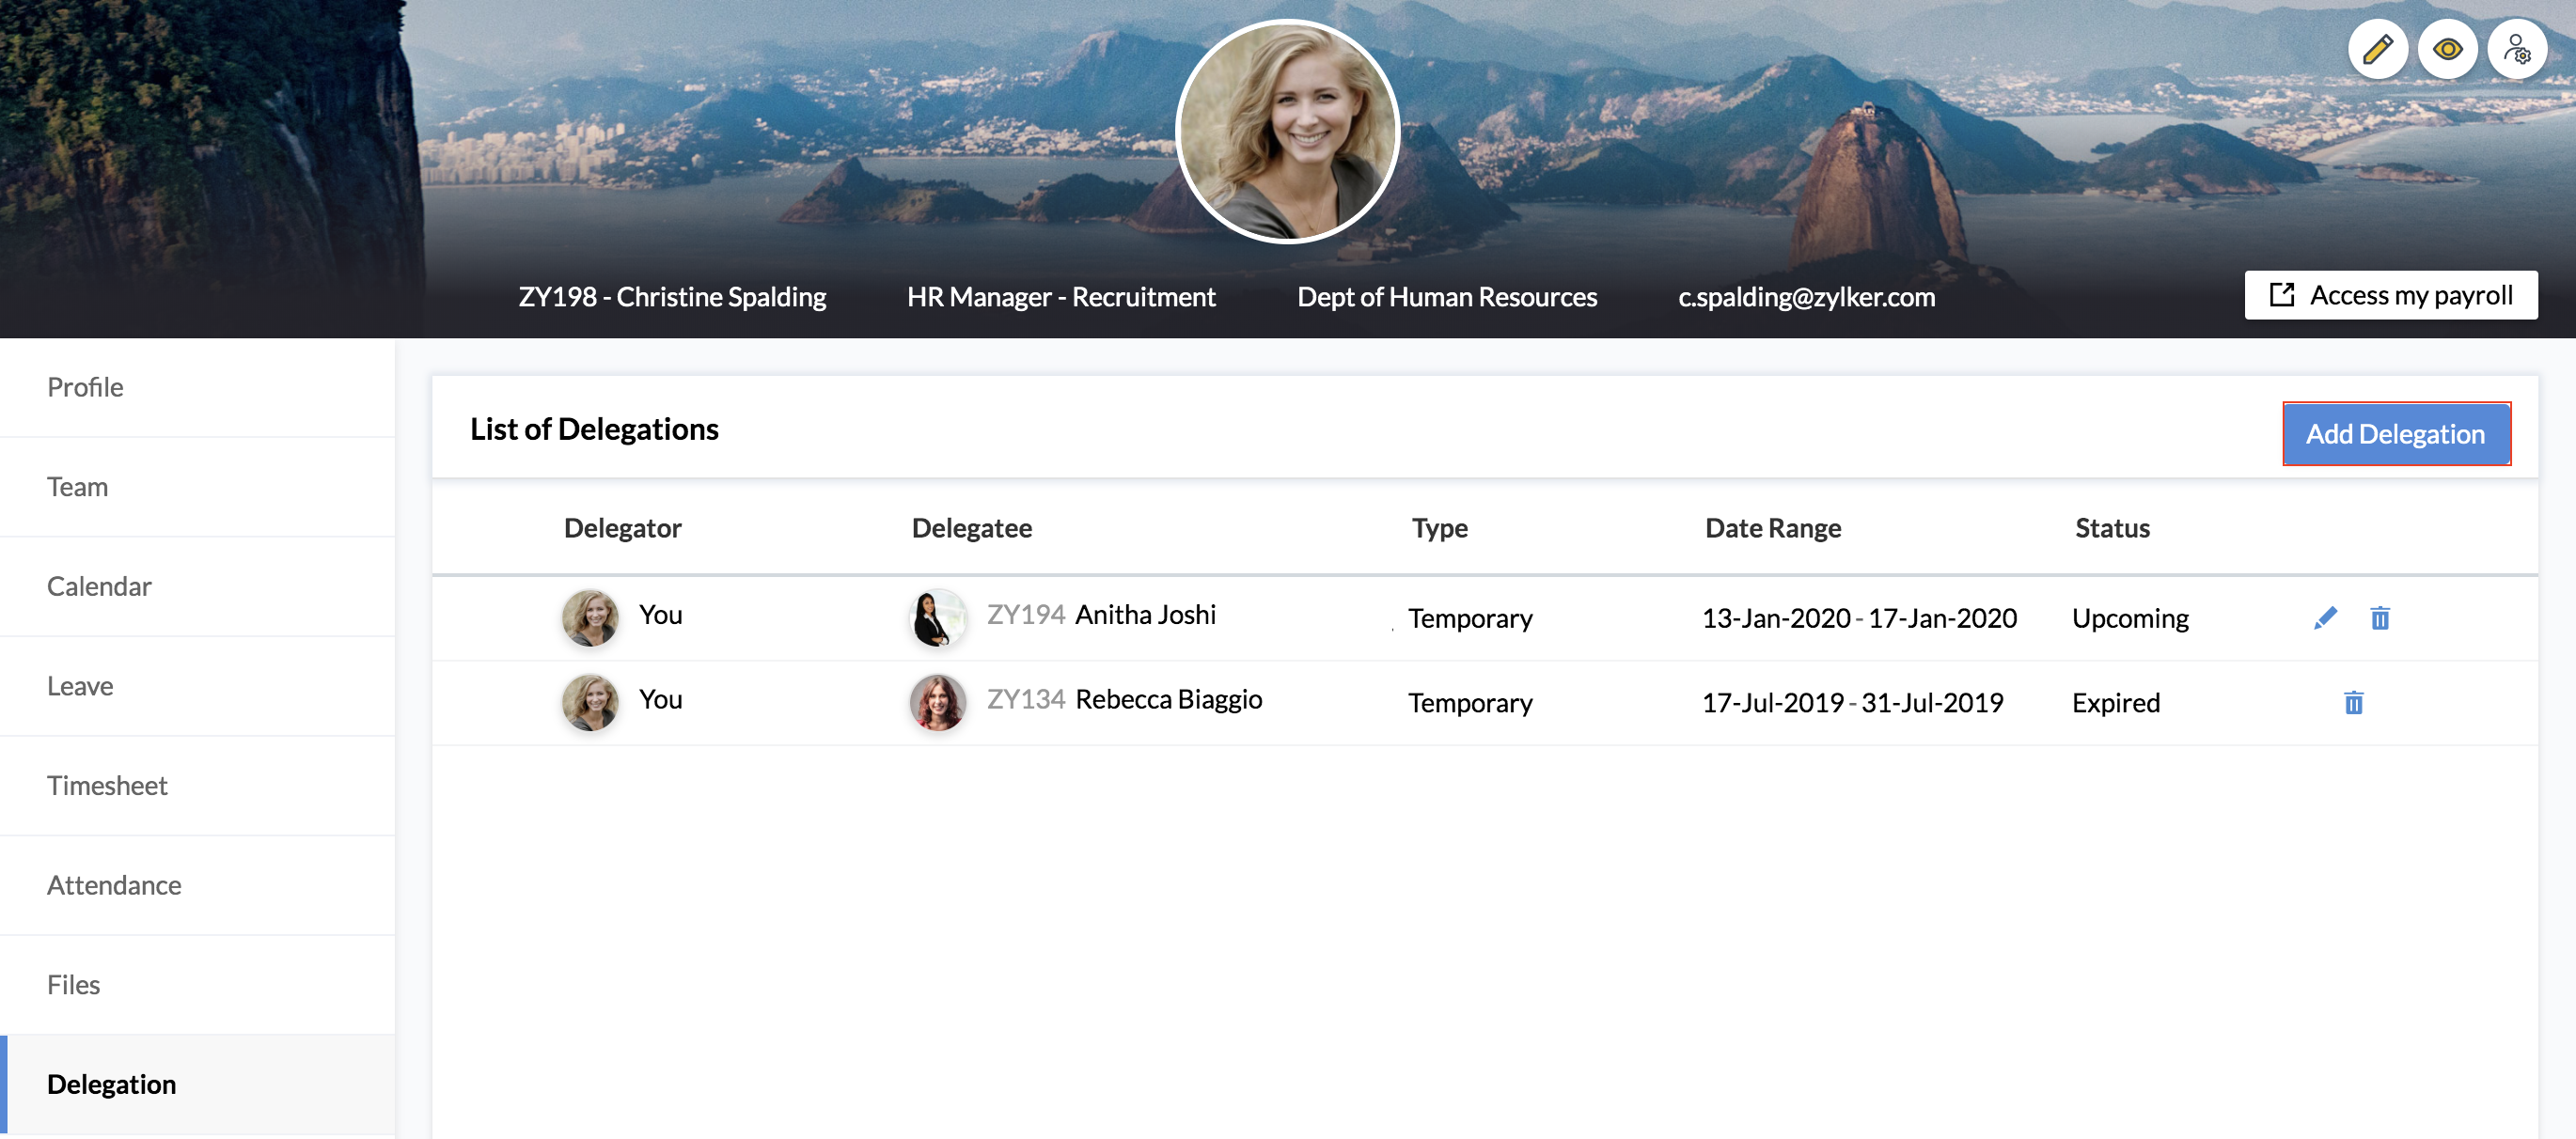Click the c.spalding@zylker.com email address
This screenshot has height=1139, width=2576.
pos(1806,297)
